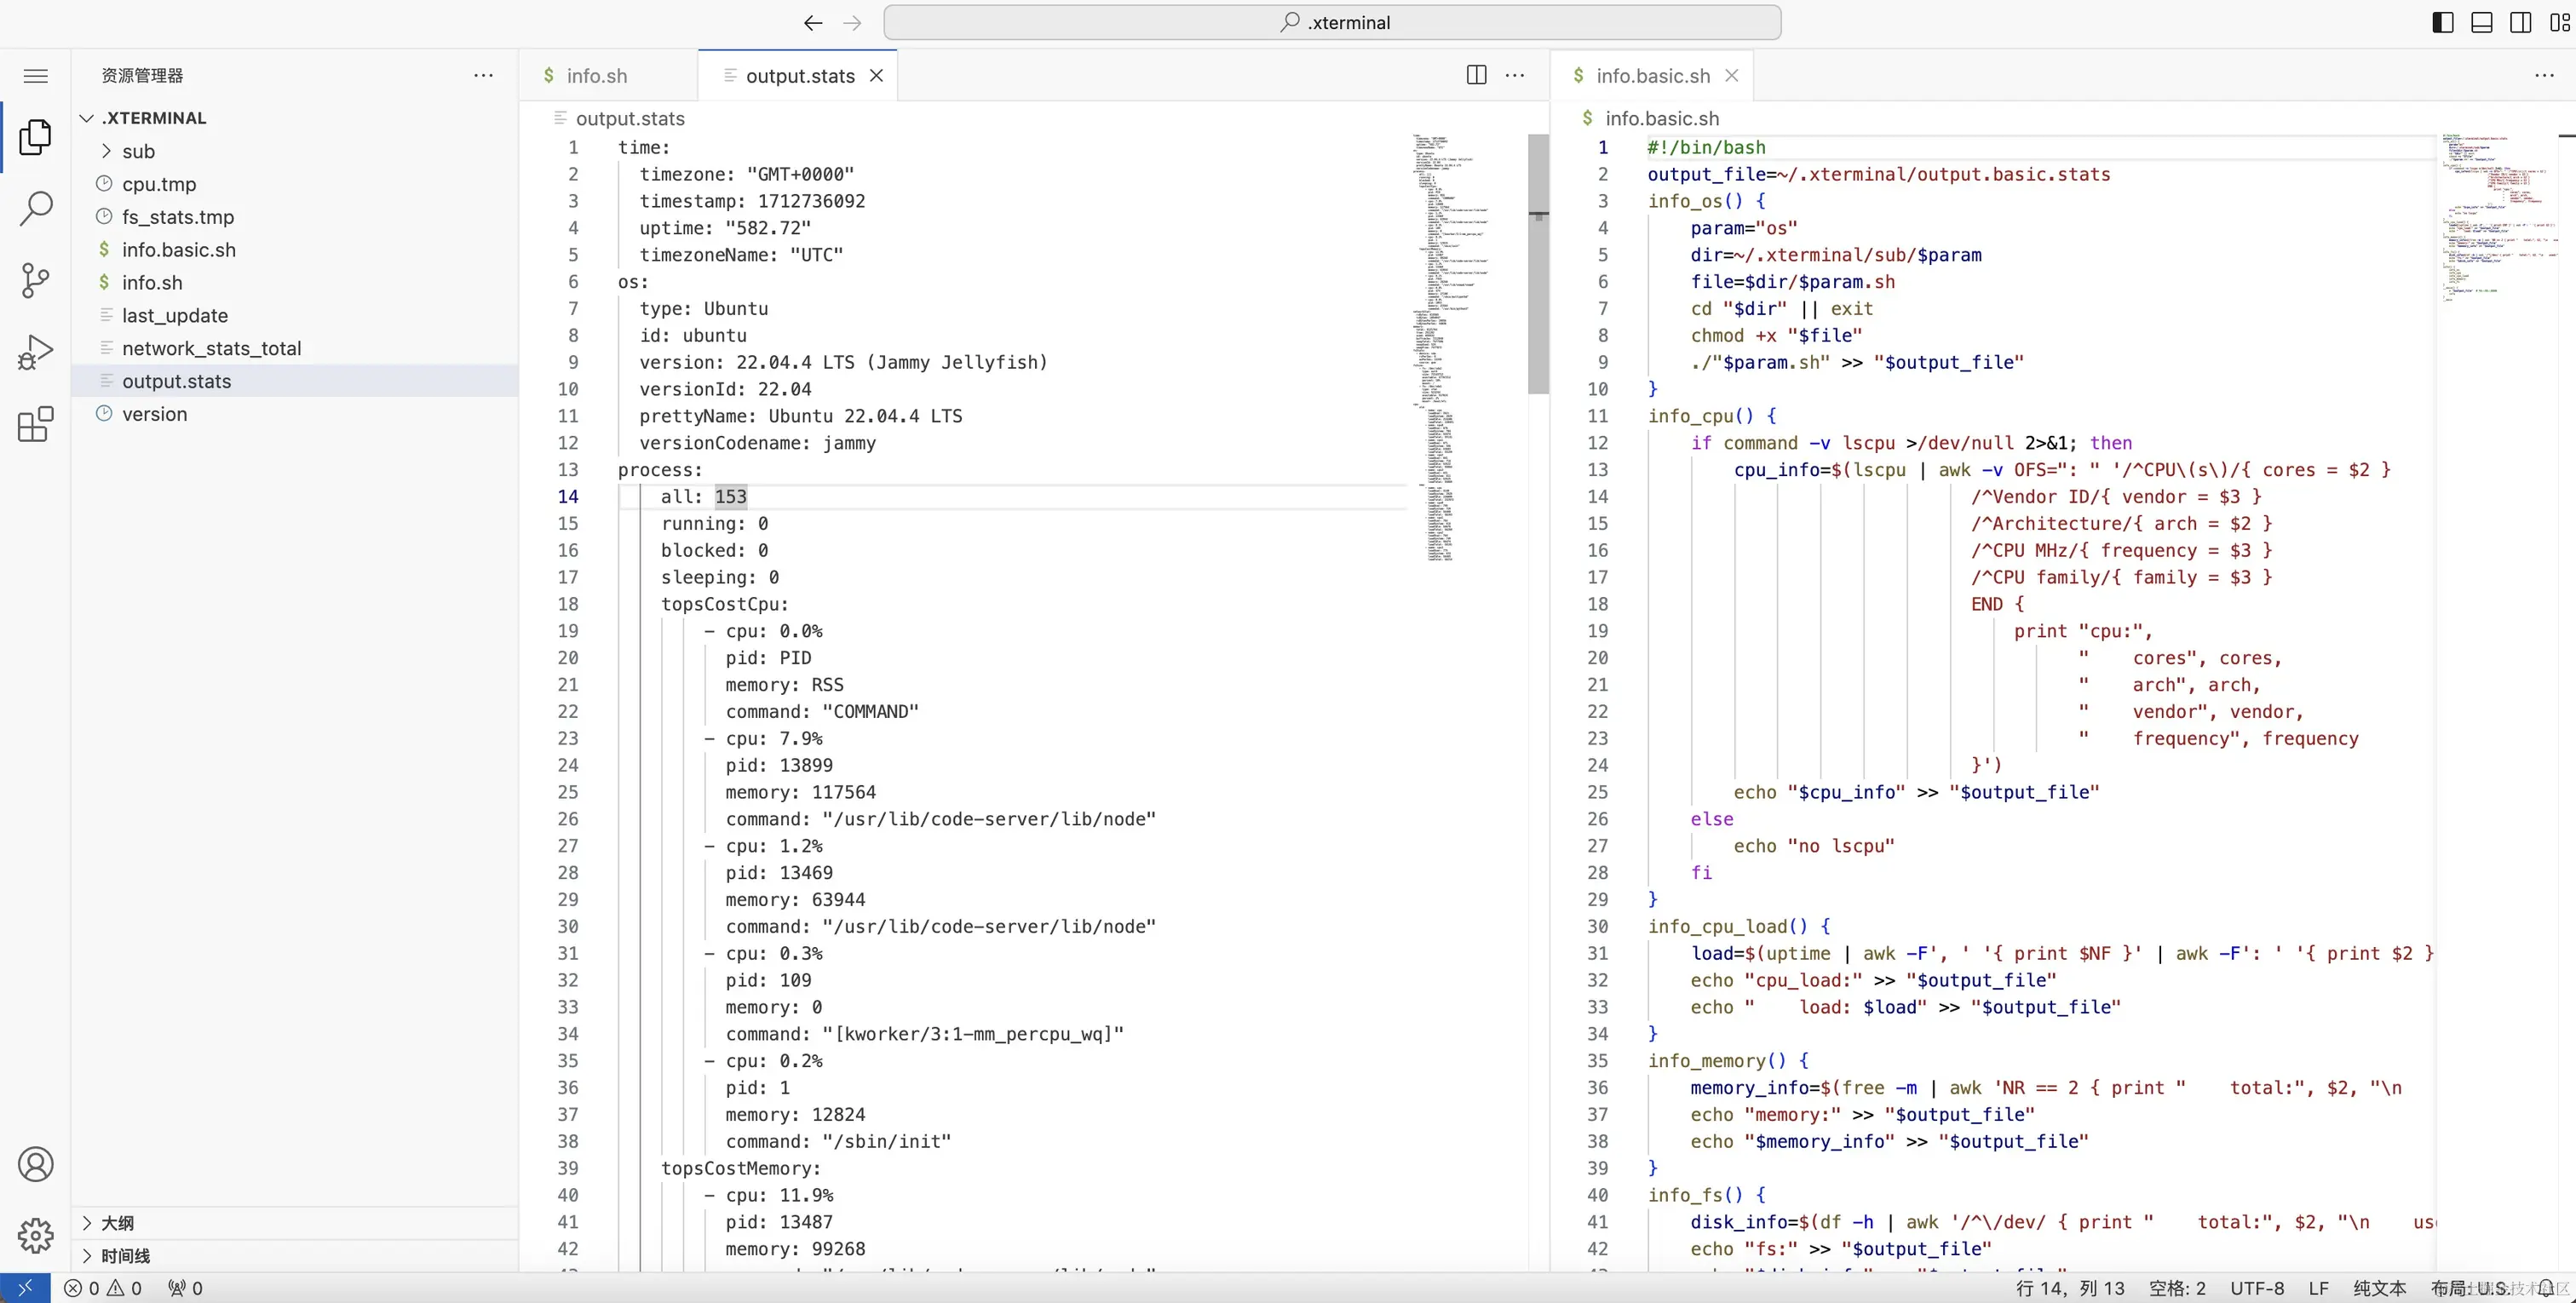
Task: Split the output.stats editor
Action: pos(1476,75)
